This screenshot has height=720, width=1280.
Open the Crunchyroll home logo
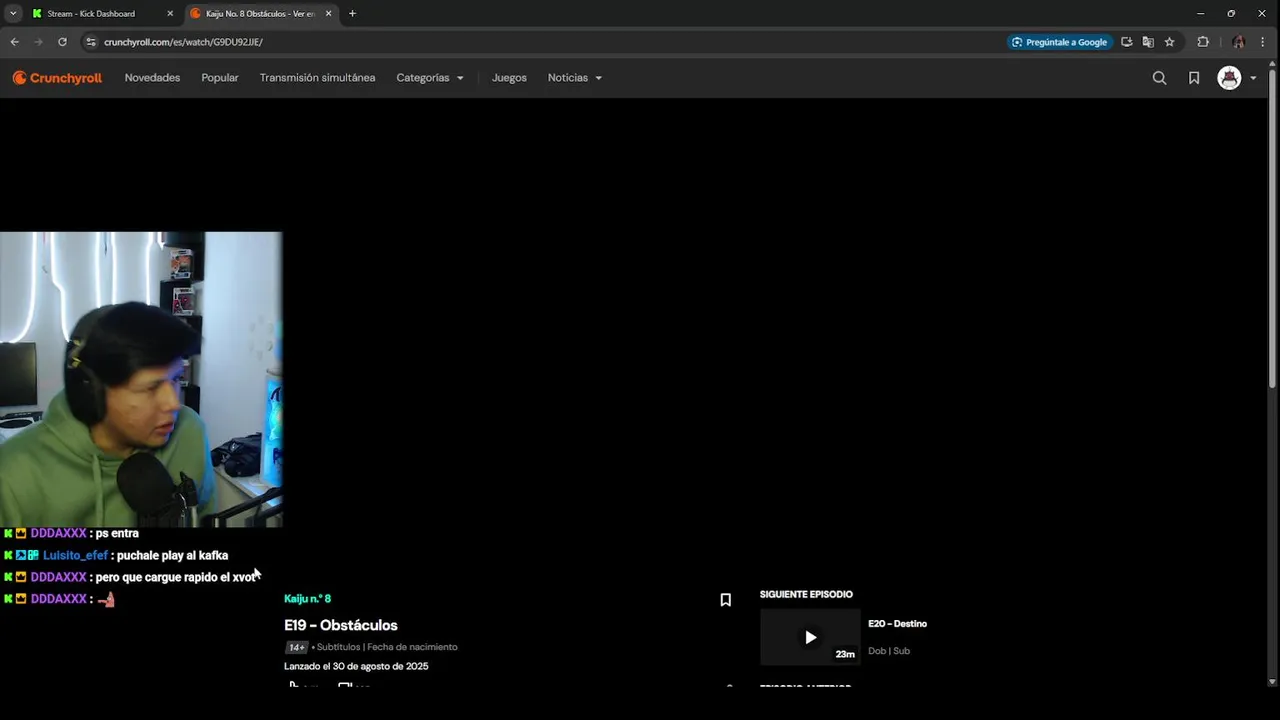point(57,78)
